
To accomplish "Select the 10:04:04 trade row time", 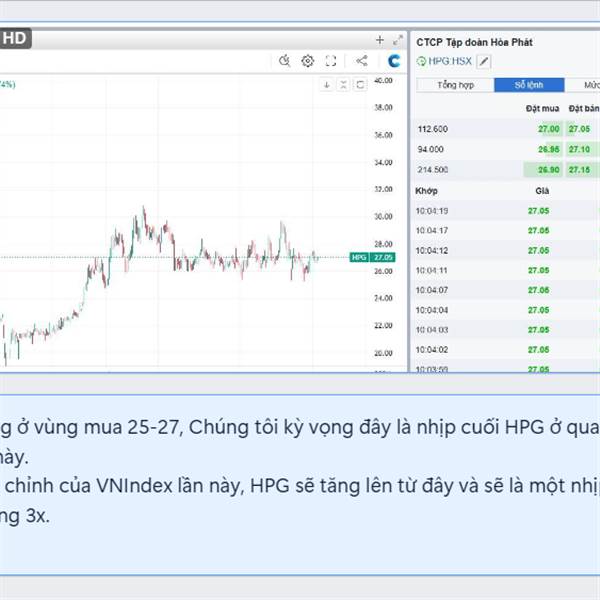I will (432, 310).
